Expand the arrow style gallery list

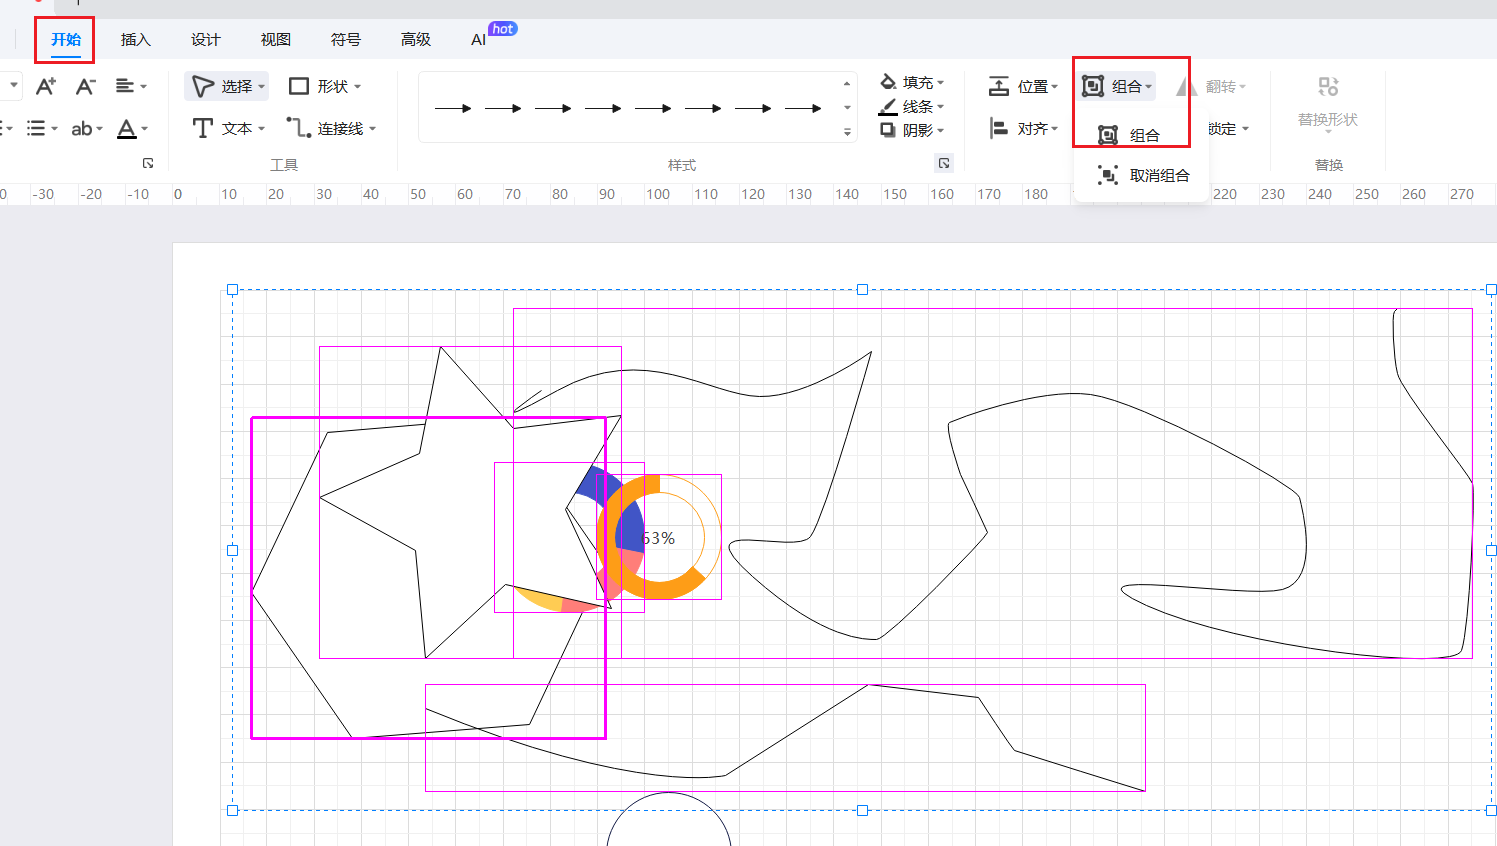point(847,132)
